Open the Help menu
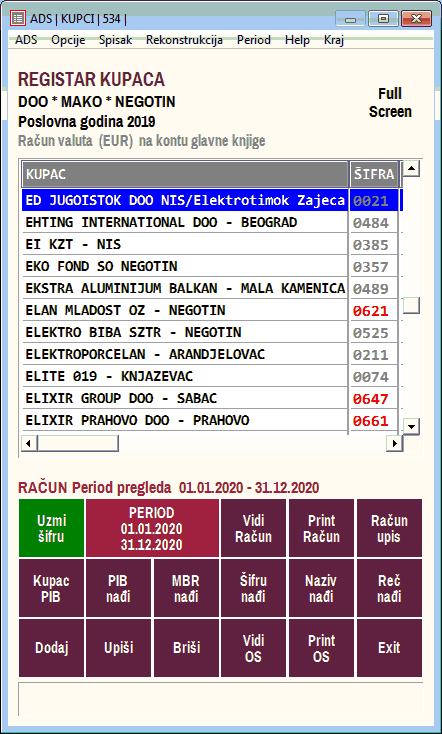 [297, 40]
